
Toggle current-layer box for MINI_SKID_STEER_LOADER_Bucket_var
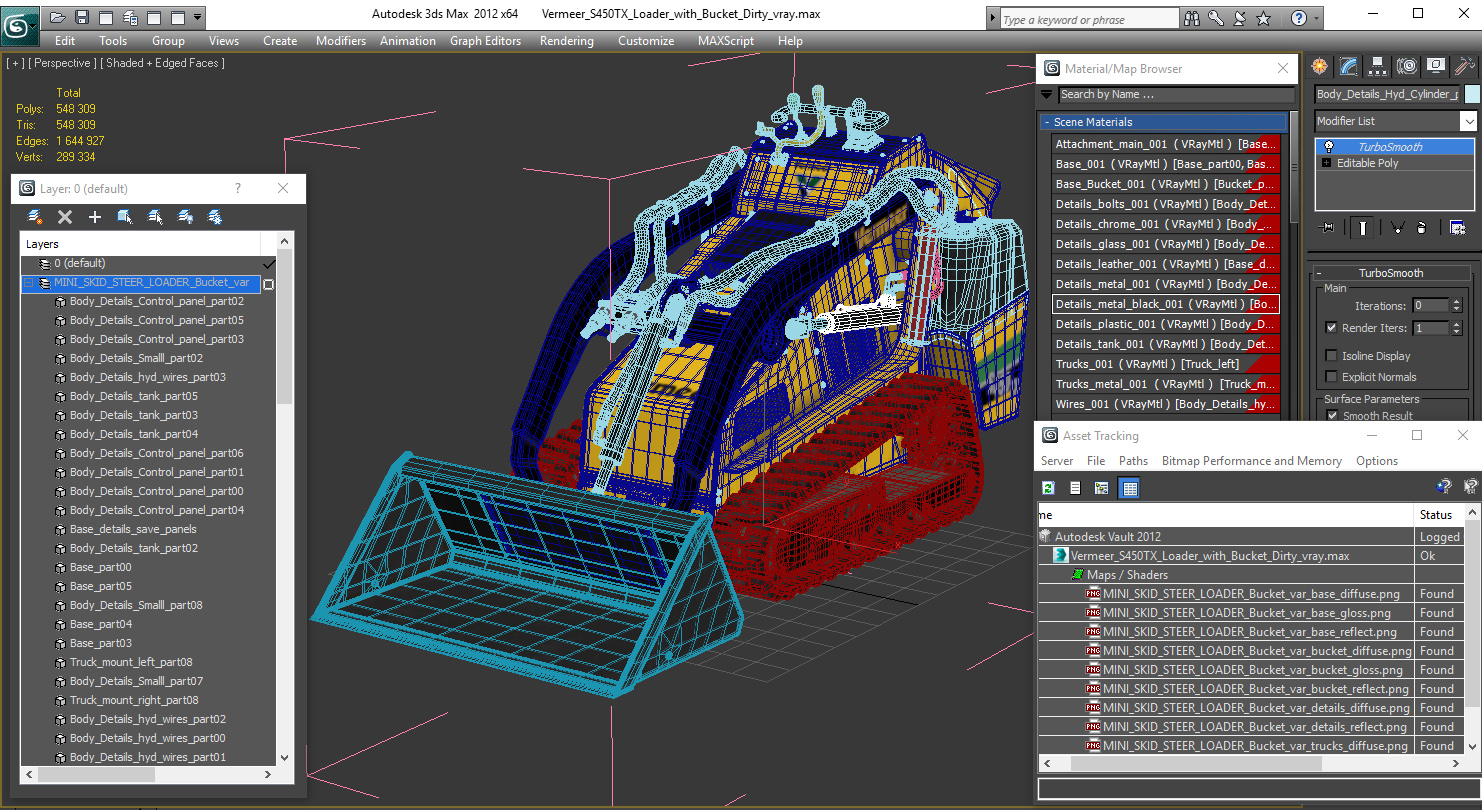click(268, 284)
